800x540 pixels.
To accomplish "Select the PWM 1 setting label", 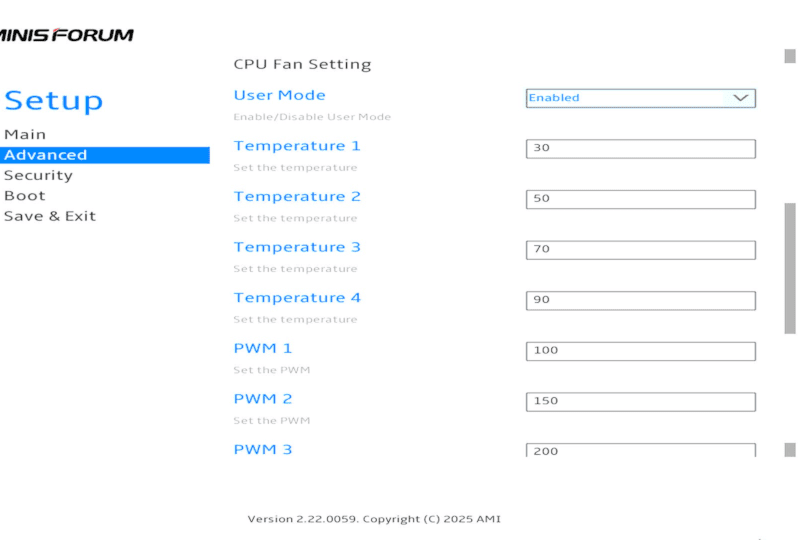I will click(x=263, y=348).
